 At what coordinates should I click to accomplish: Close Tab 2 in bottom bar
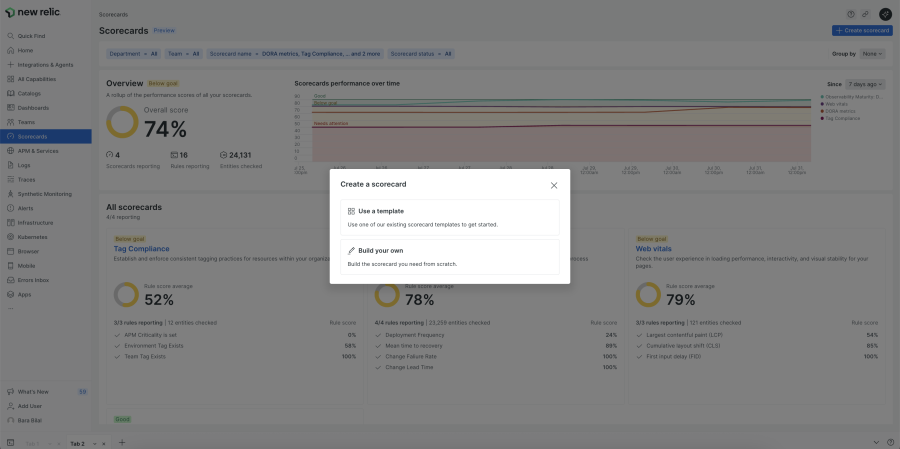coord(103,444)
